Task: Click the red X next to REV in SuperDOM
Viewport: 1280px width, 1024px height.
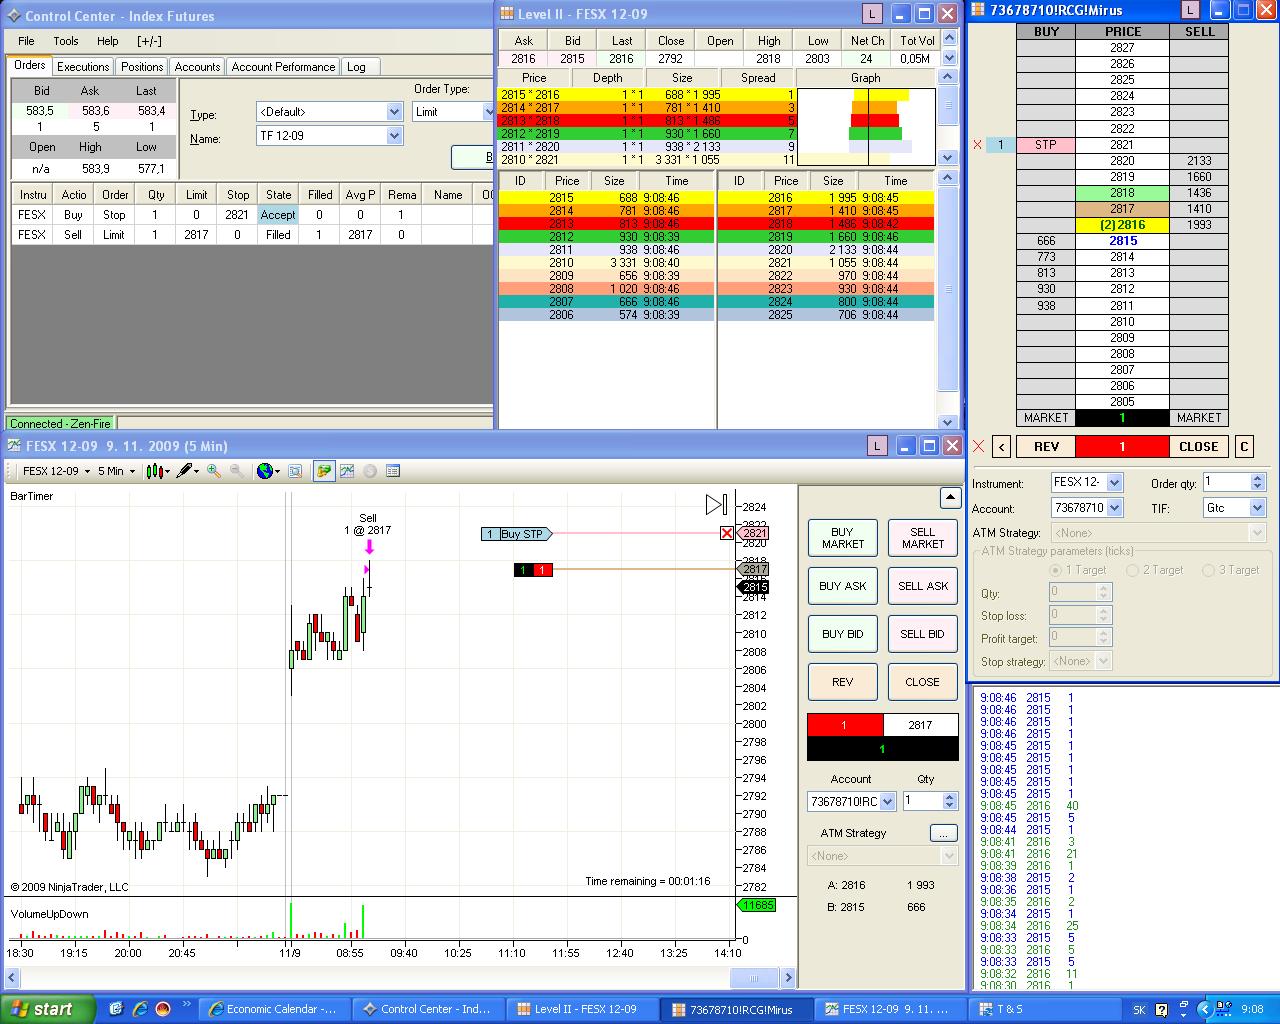Action: (979, 447)
